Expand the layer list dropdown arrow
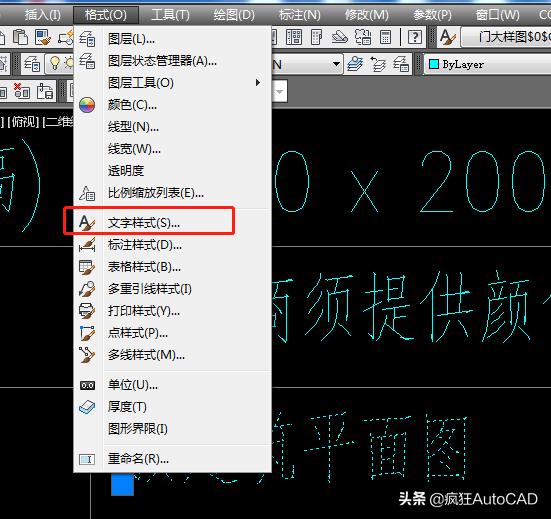This screenshot has width=551, height=519. pyautogui.click(x=336, y=64)
